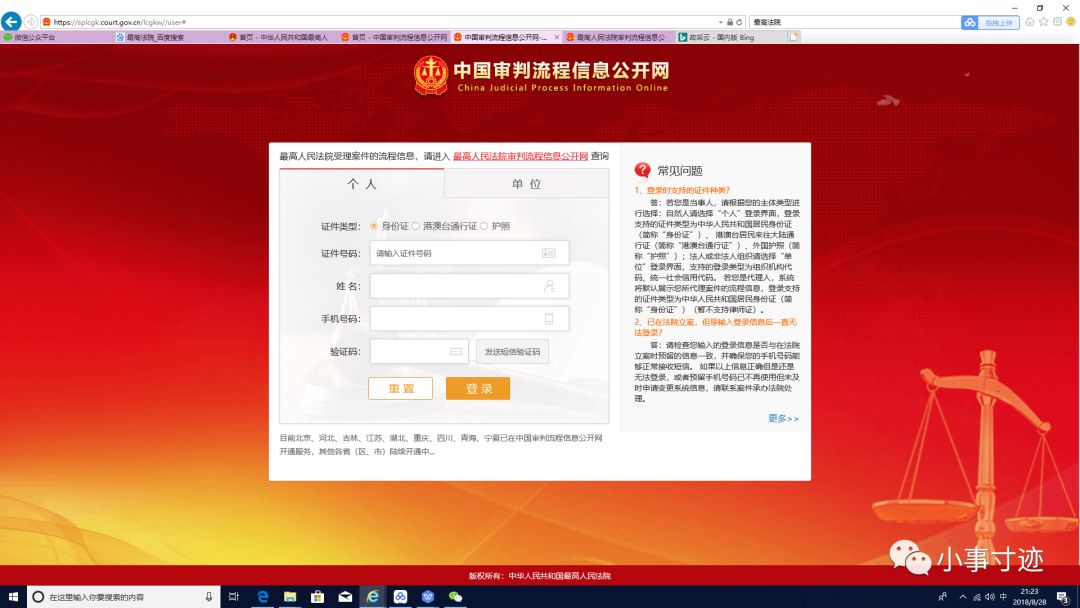1080x608 pixels.
Task: Click the 更多>> link in FAQ
Action: 783,419
